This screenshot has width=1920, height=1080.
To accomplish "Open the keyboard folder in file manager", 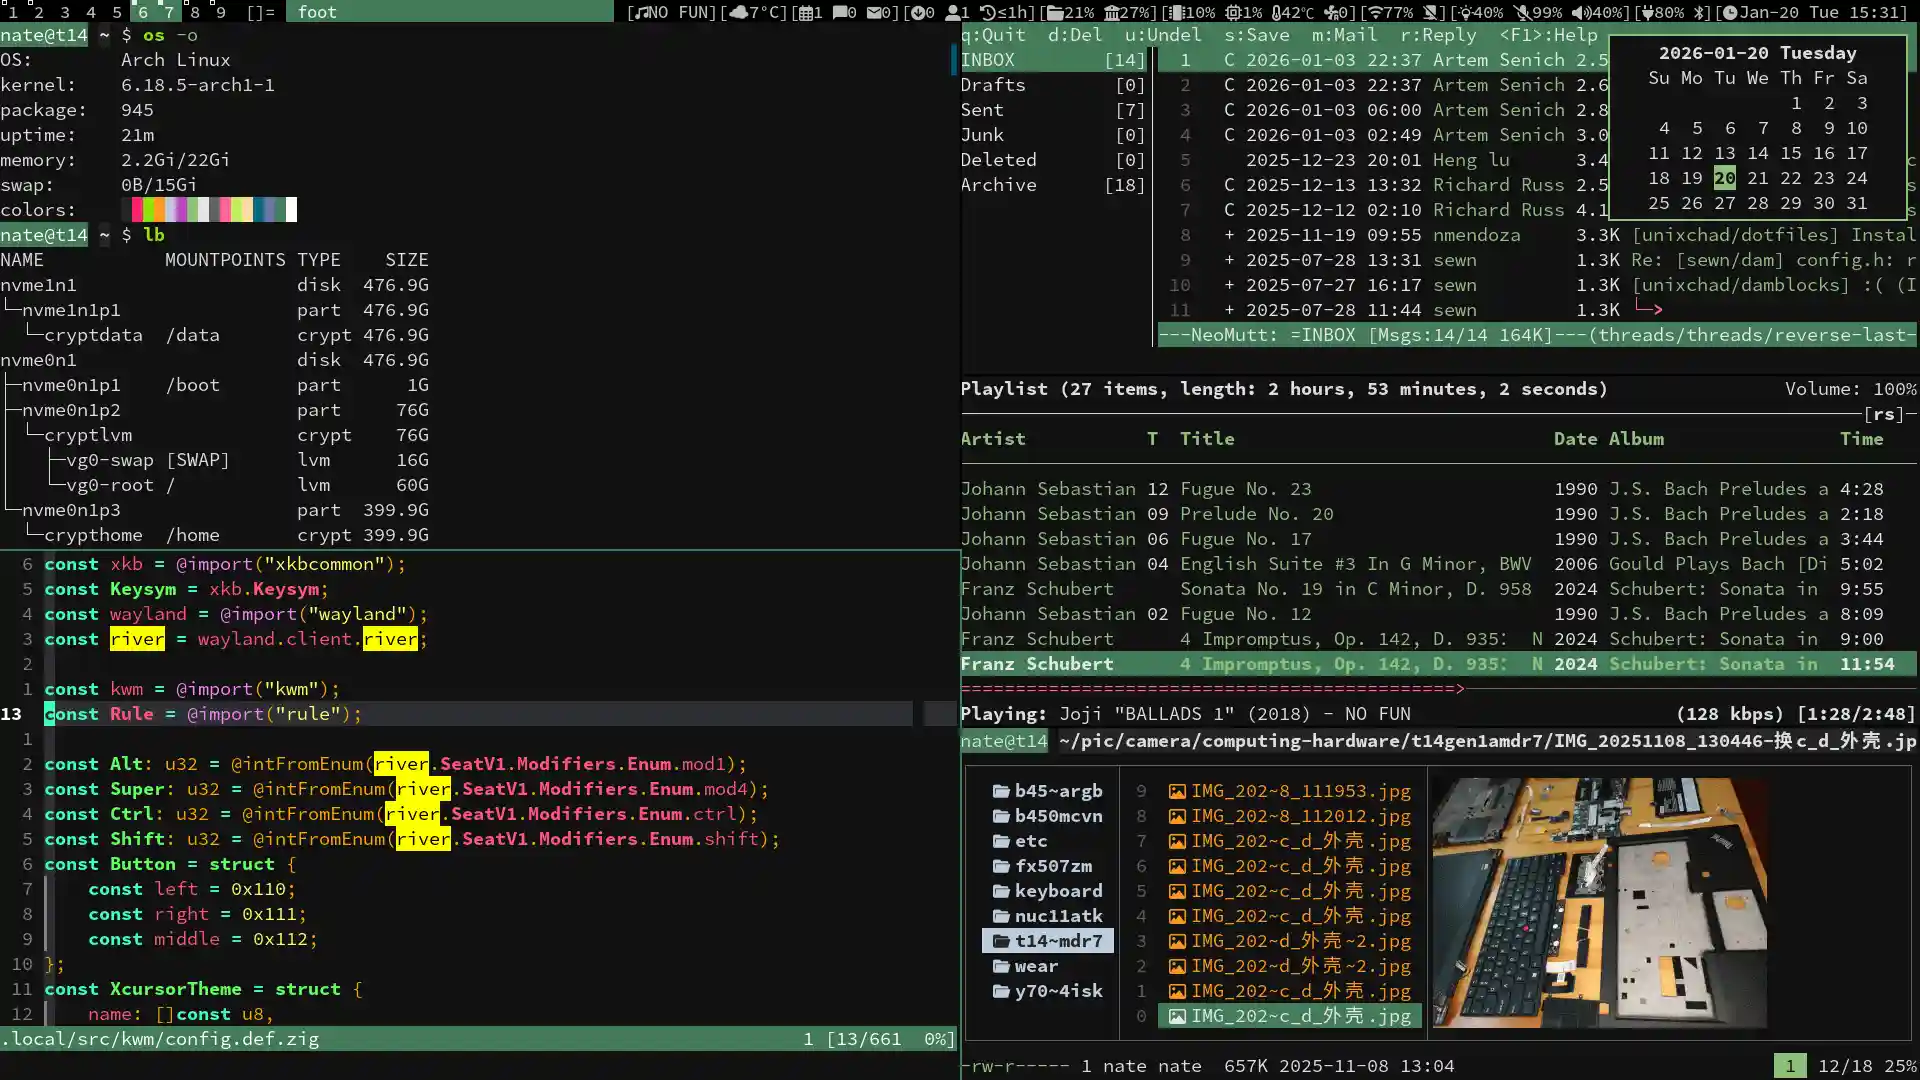I will 1058,891.
